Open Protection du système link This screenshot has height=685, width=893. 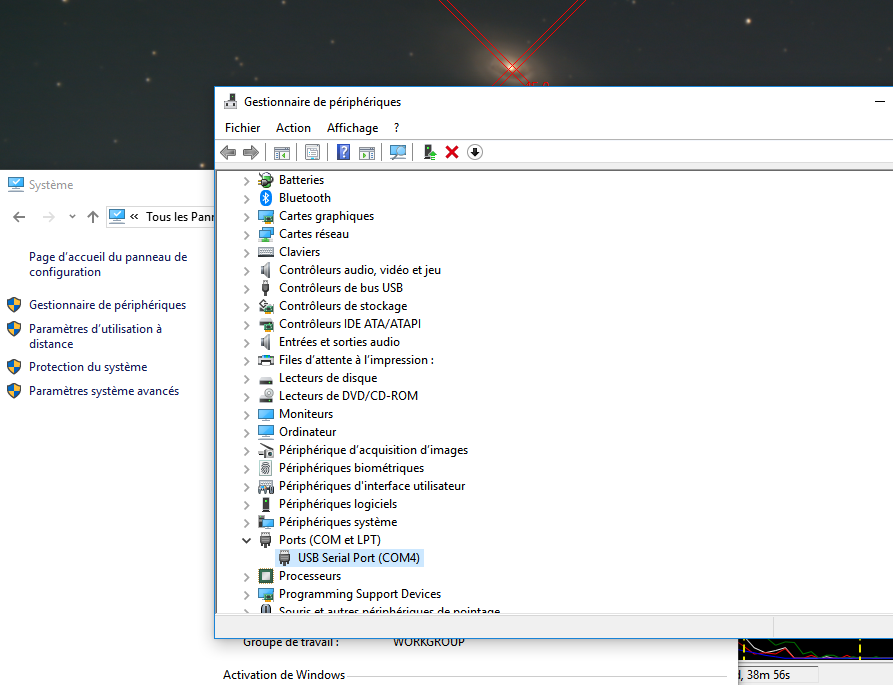88,367
